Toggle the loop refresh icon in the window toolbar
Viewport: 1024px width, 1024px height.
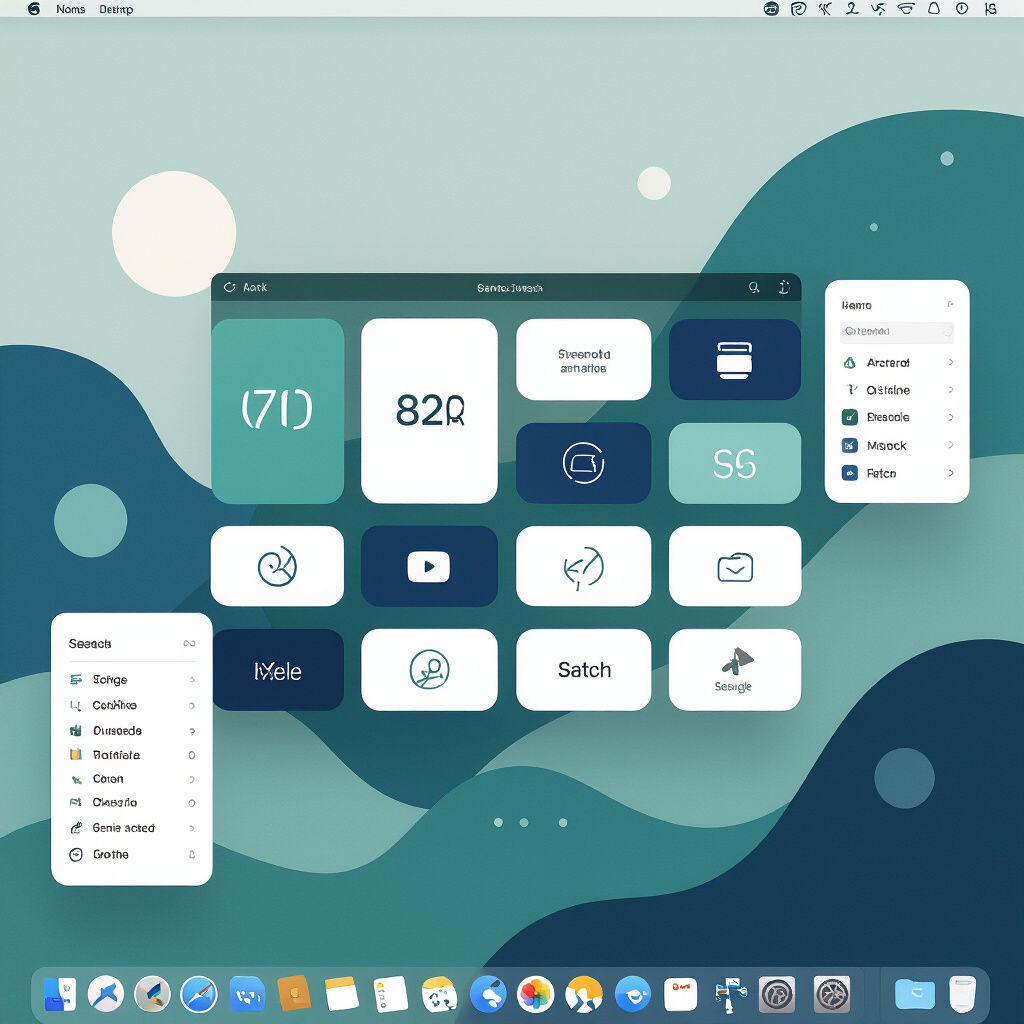(x=229, y=287)
